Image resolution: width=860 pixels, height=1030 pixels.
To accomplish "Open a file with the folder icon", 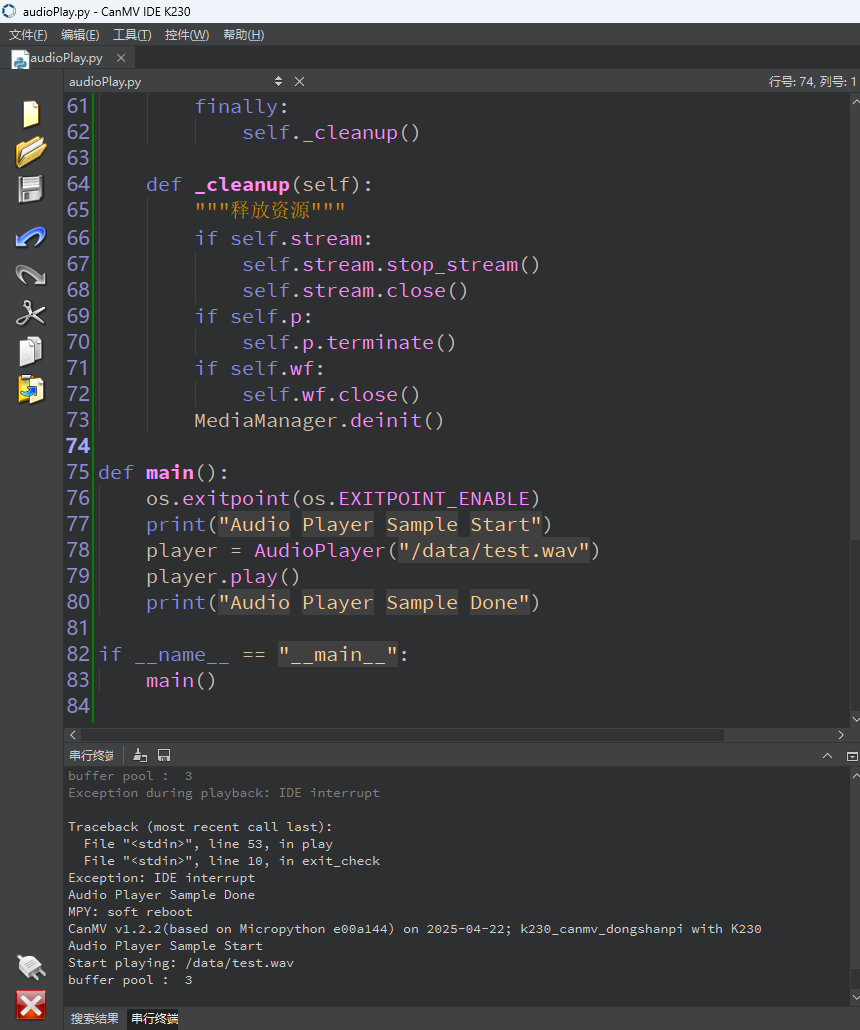I will click(31, 152).
